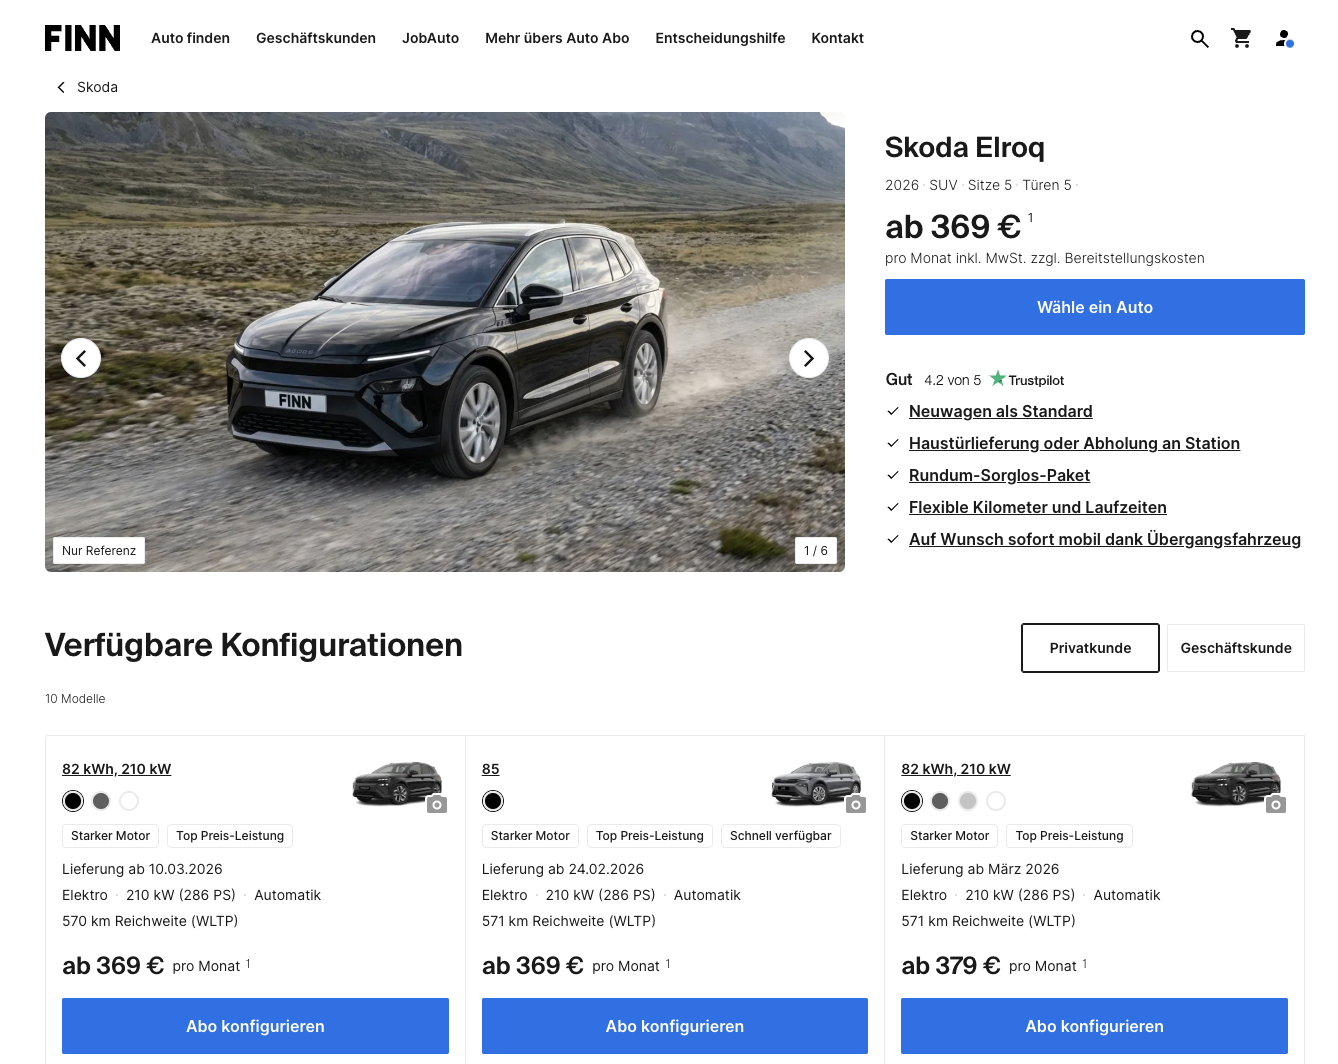Select white color option on first card

click(x=129, y=801)
